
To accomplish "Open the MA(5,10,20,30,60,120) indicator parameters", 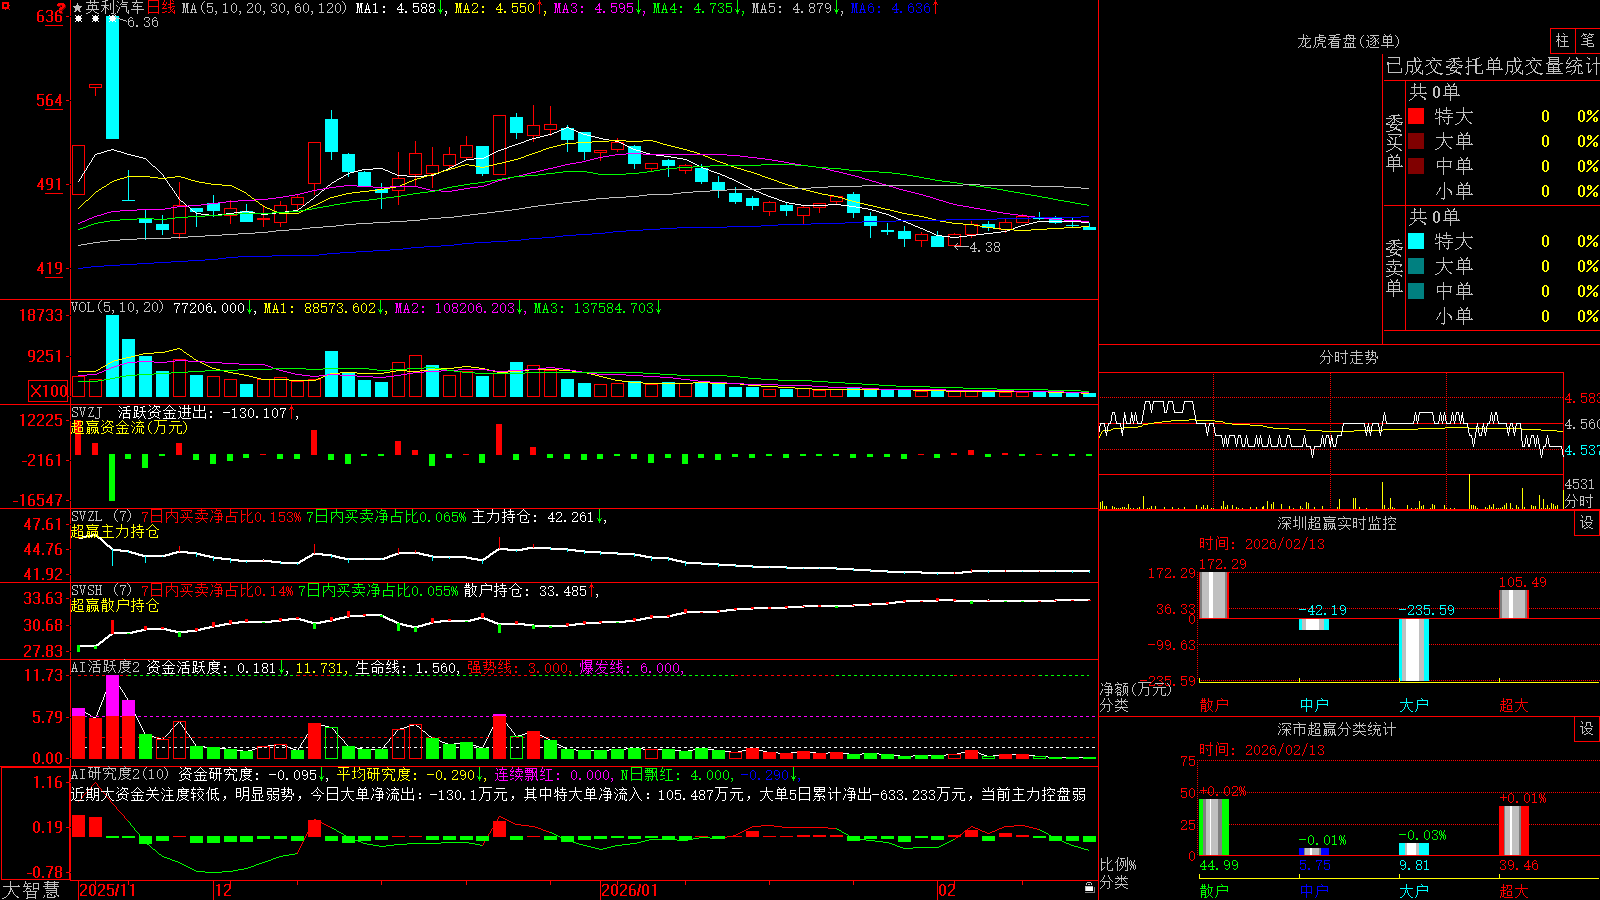I will point(265,8).
